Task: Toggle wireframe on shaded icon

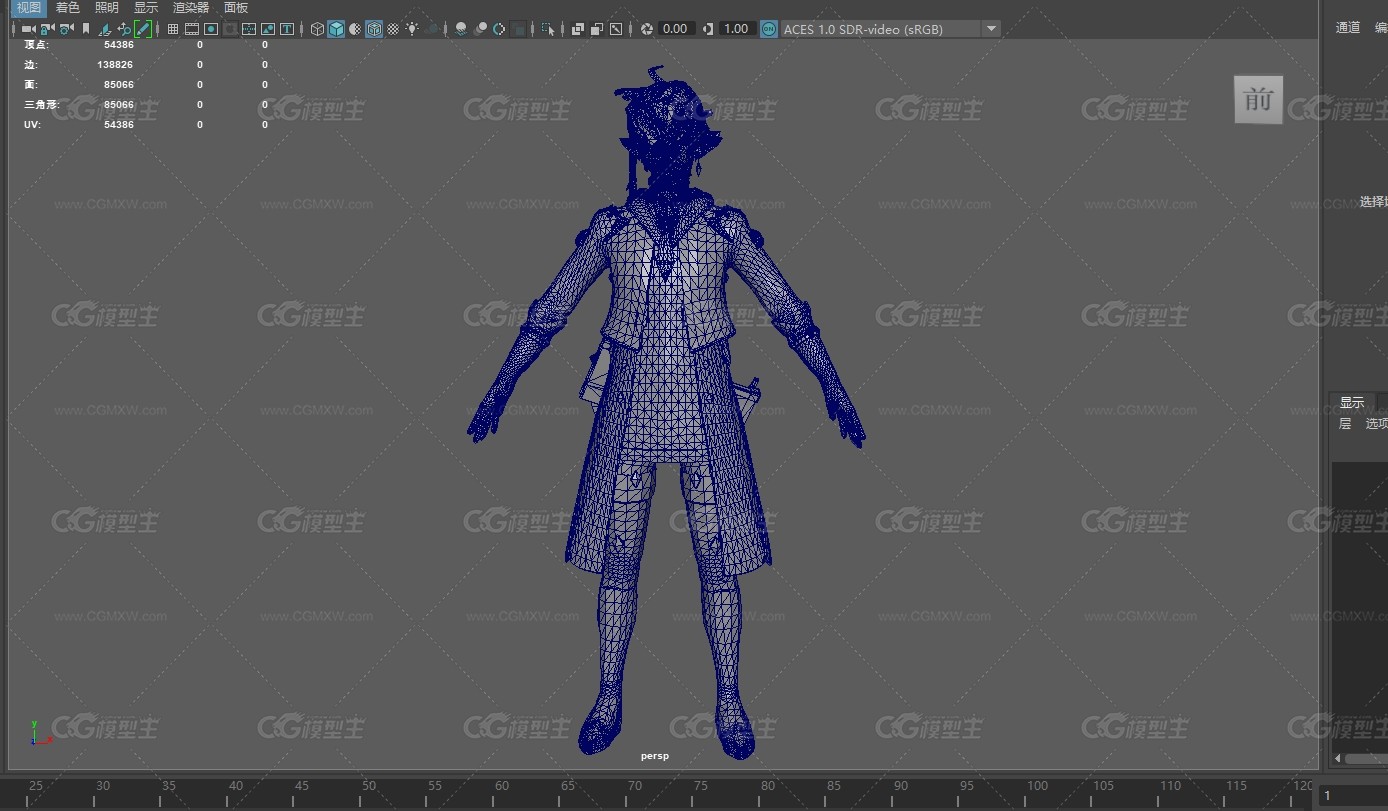Action: pyautogui.click(x=374, y=29)
